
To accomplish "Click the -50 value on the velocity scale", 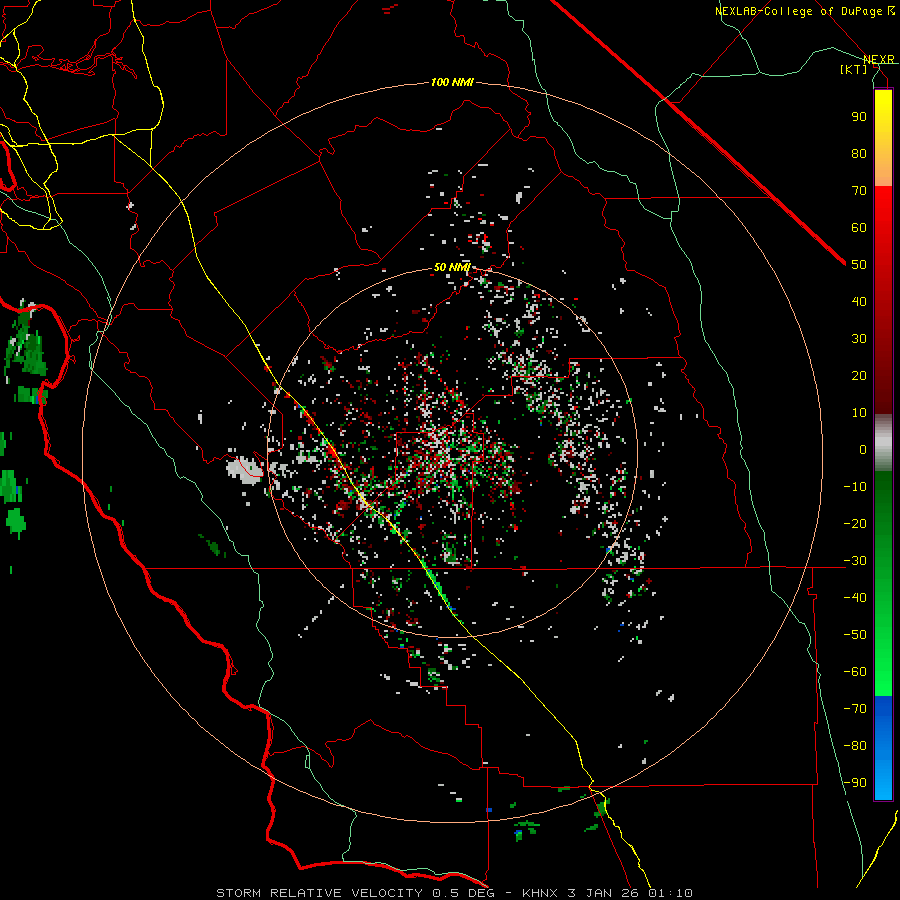I will (x=855, y=635).
